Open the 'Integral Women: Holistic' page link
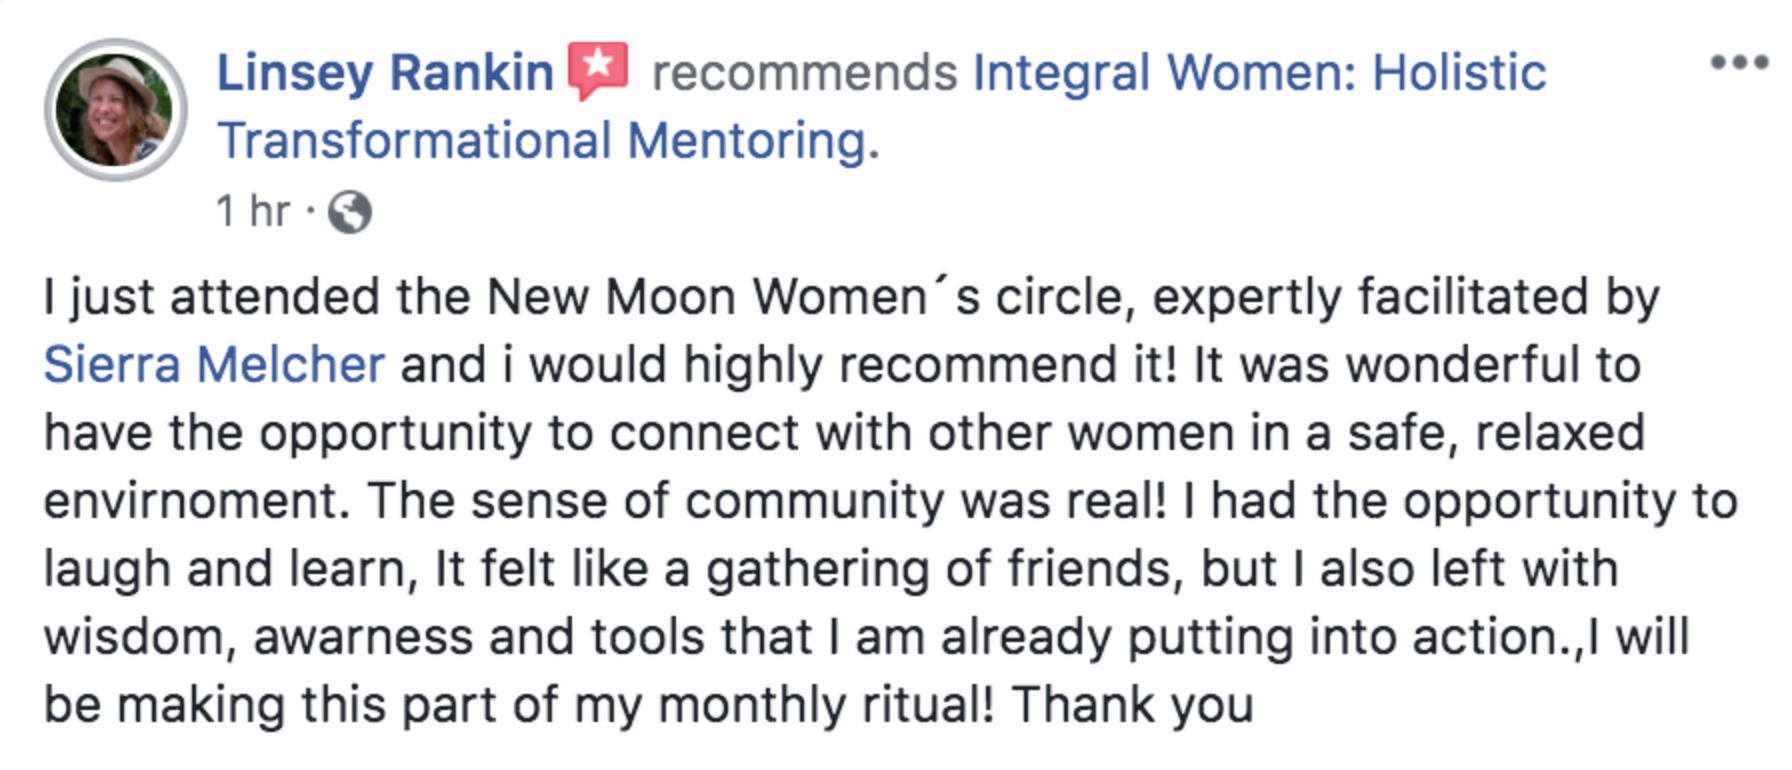The width and height of the screenshot is (1792, 770). point(1260,73)
